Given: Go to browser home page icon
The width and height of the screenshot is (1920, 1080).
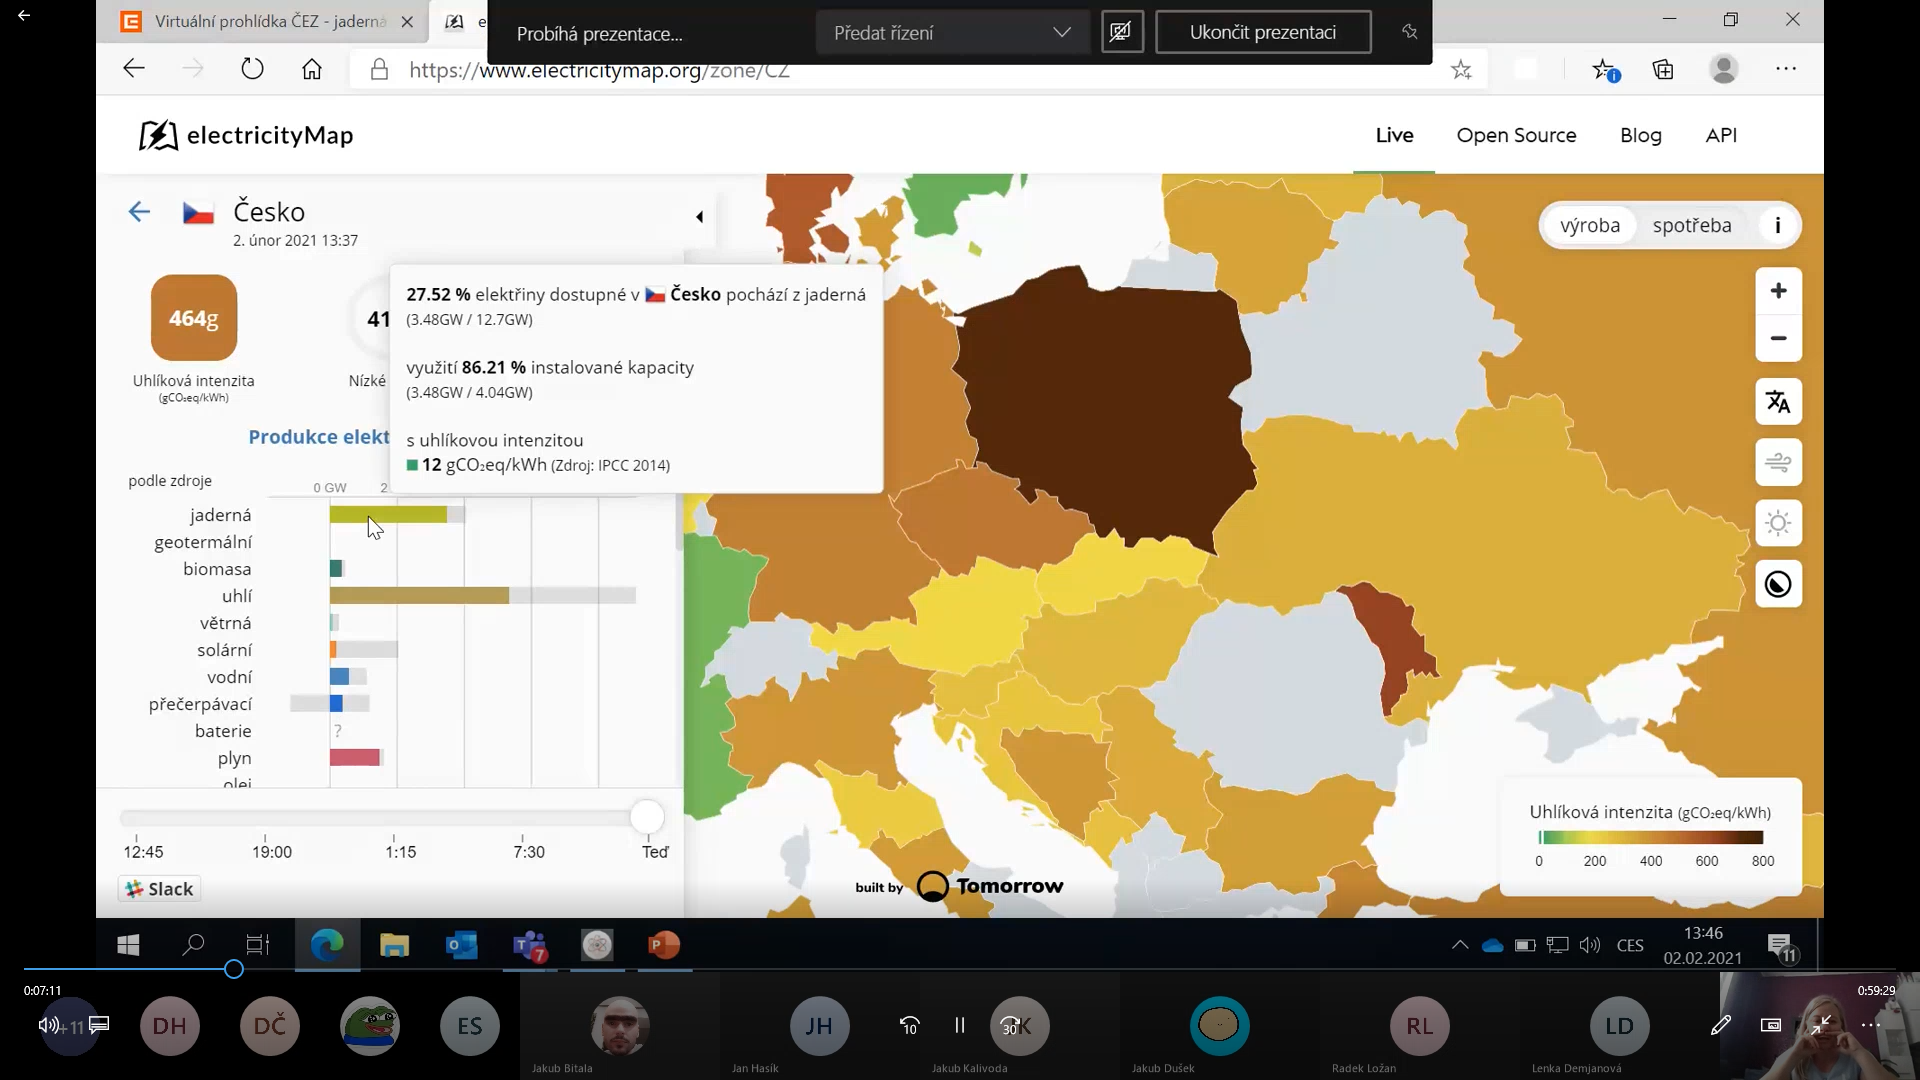Looking at the screenshot, I should 312,69.
